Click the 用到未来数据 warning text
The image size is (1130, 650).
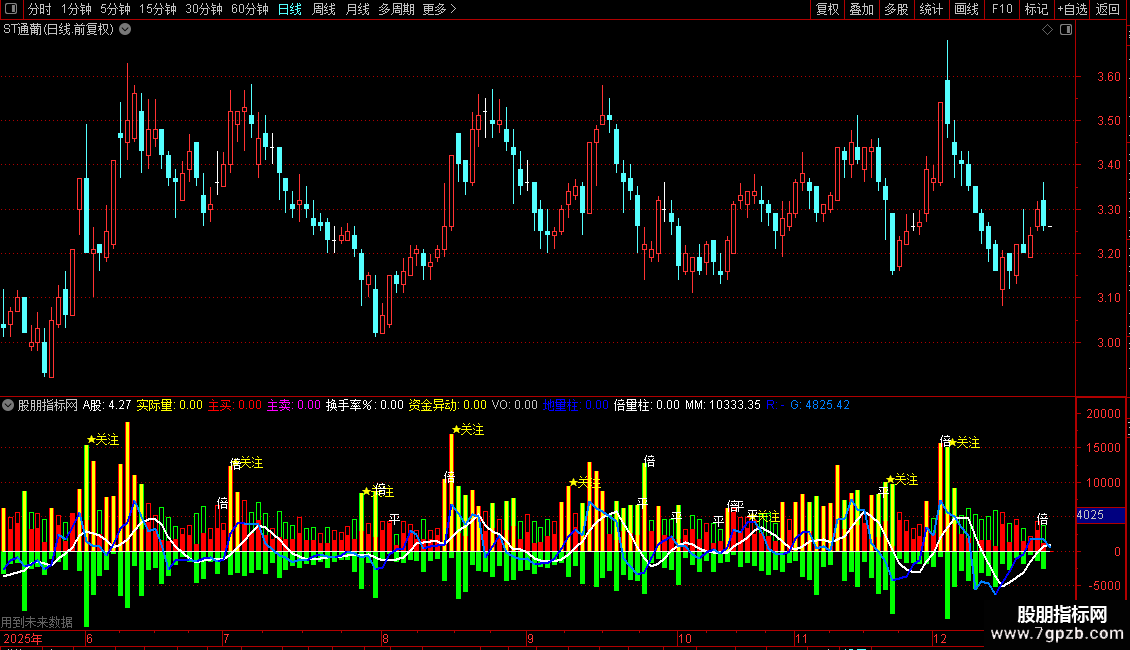click(x=37, y=622)
